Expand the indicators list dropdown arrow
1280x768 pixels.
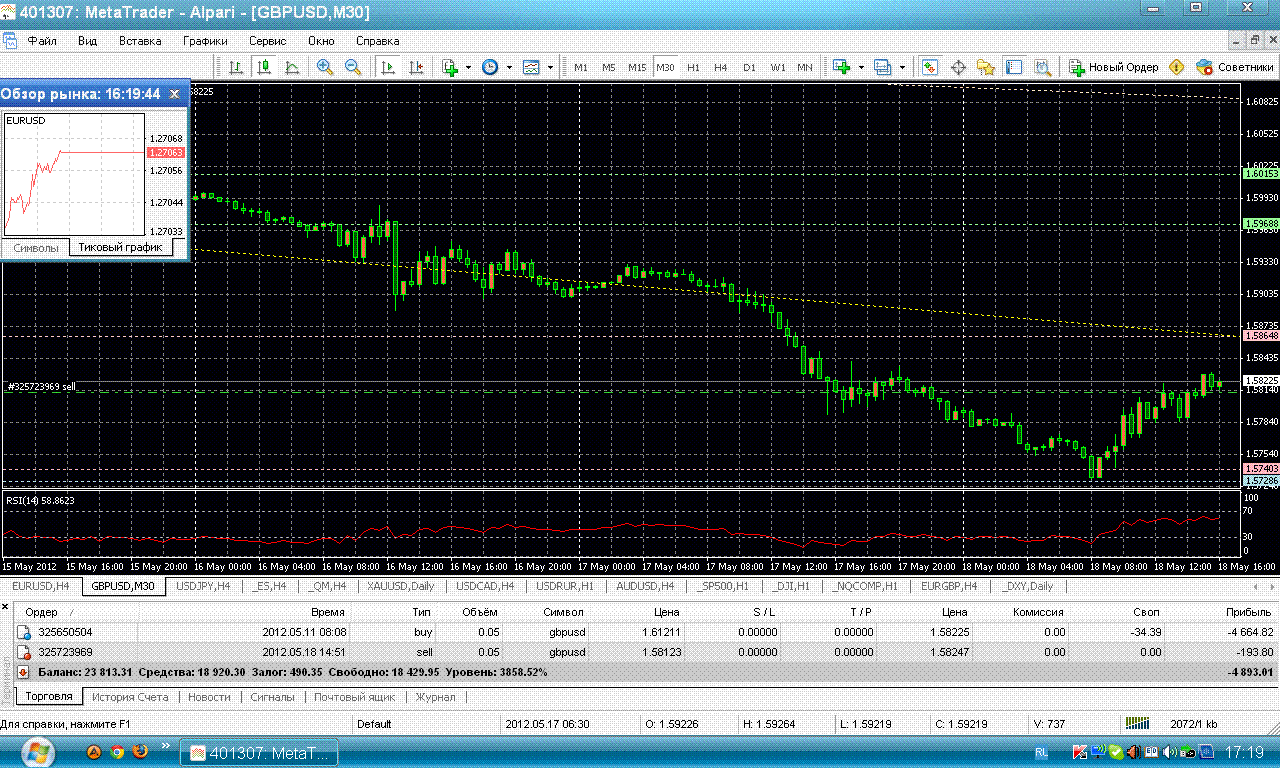[x=468, y=67]
